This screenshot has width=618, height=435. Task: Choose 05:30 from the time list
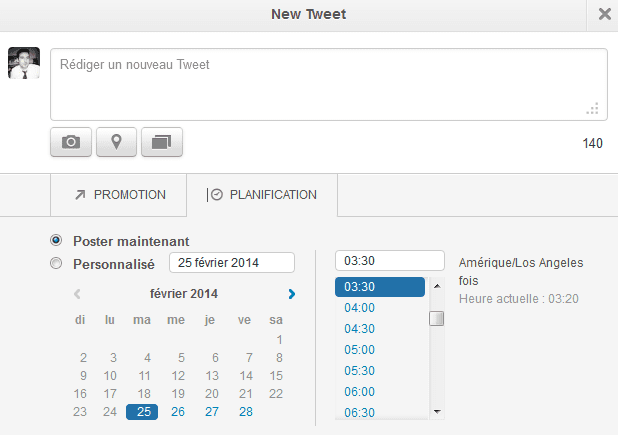(x=359, y=371)
